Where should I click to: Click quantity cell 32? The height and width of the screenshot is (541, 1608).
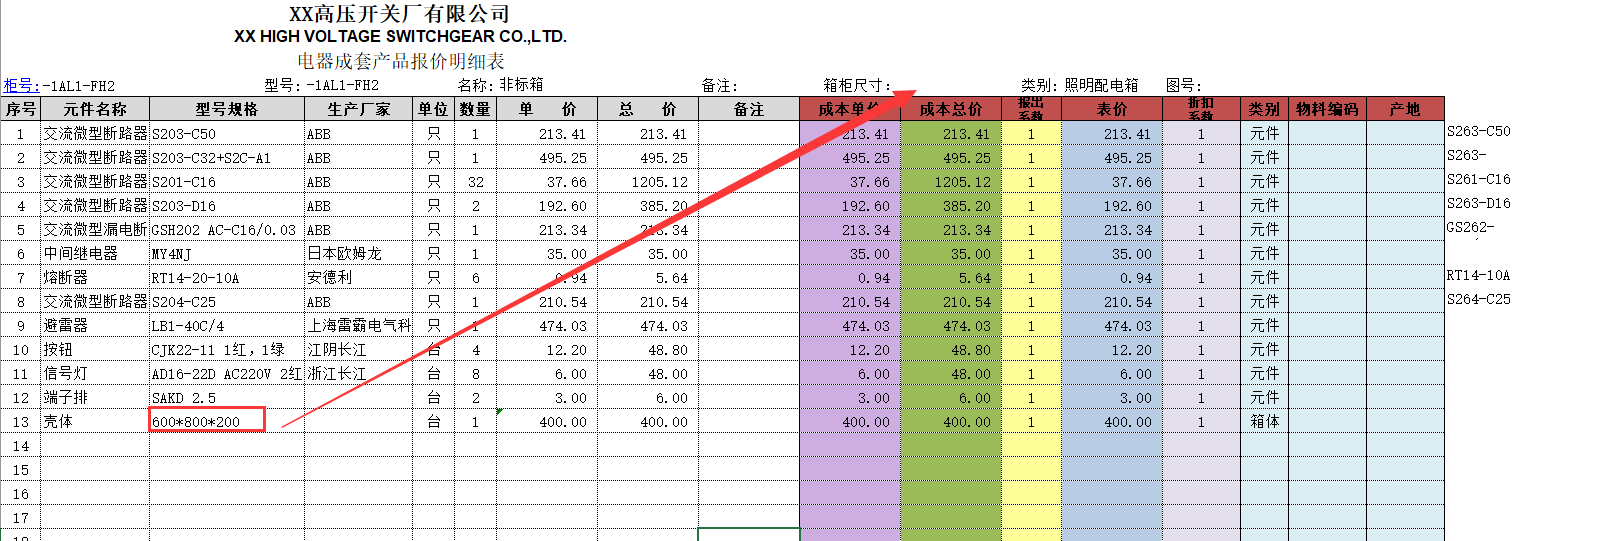476,182
